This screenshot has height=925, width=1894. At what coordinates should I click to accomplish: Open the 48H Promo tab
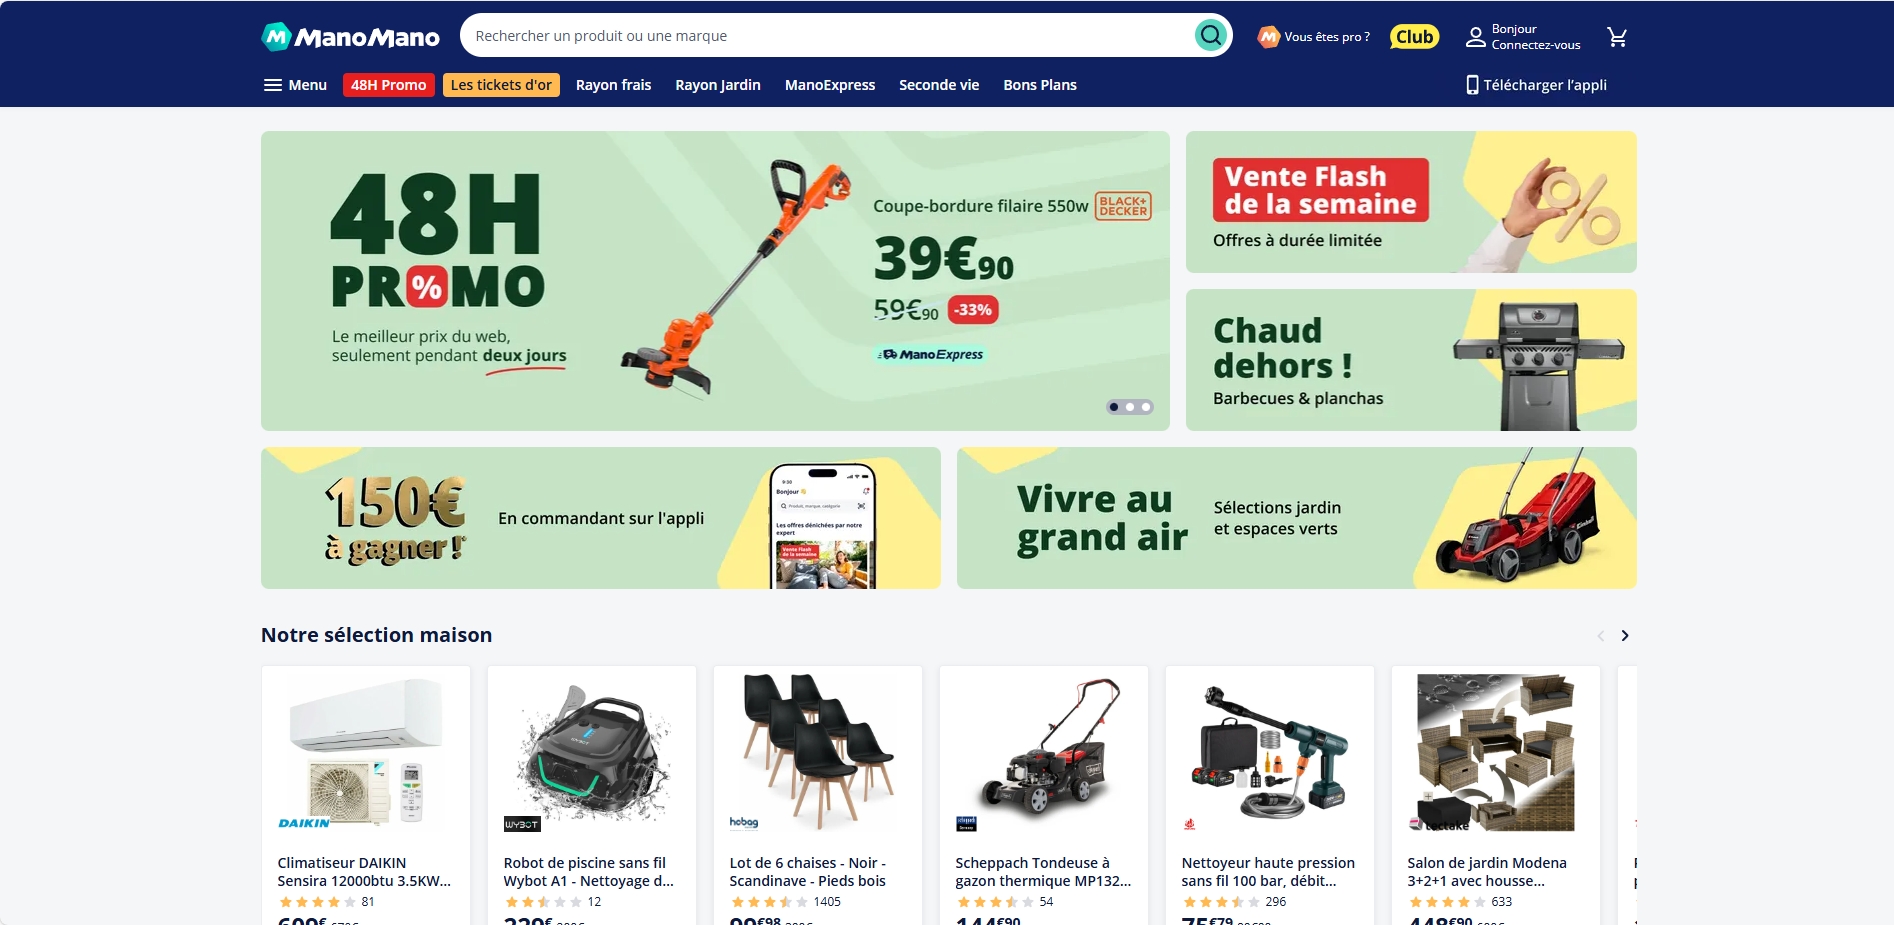pos(388,85)
